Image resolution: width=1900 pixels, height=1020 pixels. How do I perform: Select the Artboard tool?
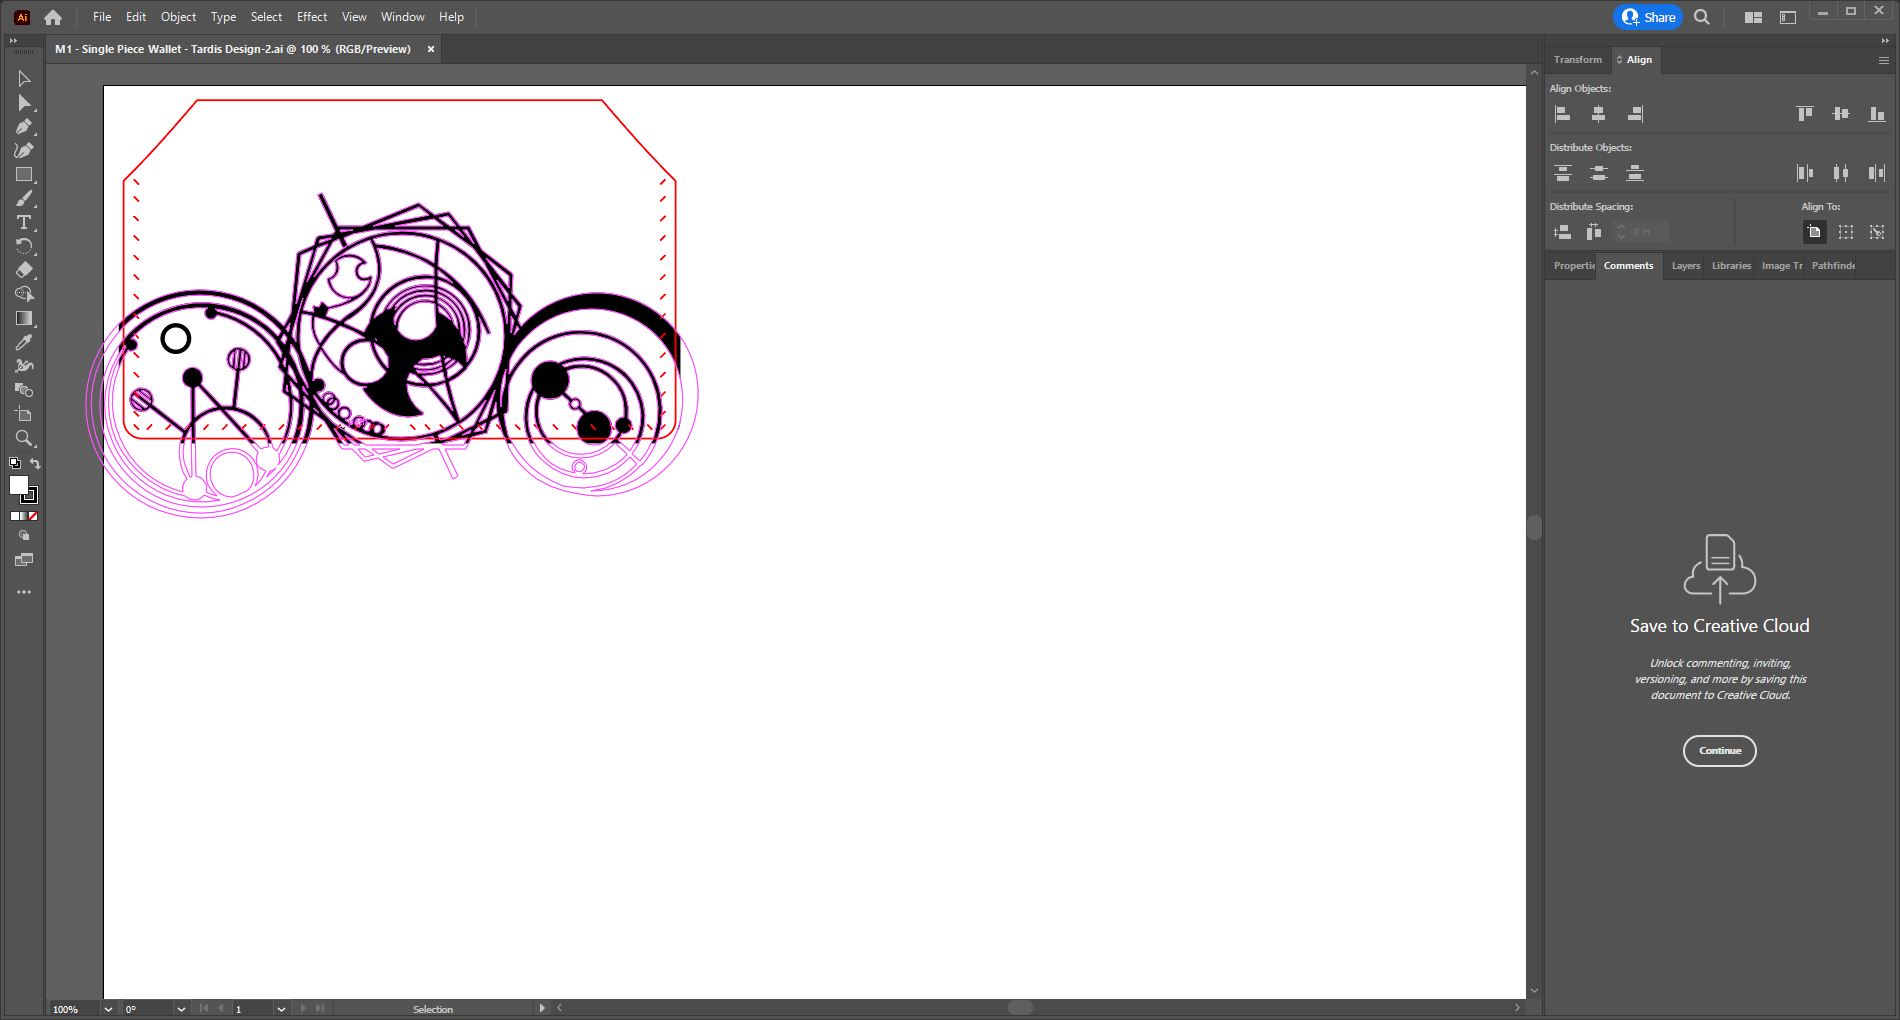[24, 415]
